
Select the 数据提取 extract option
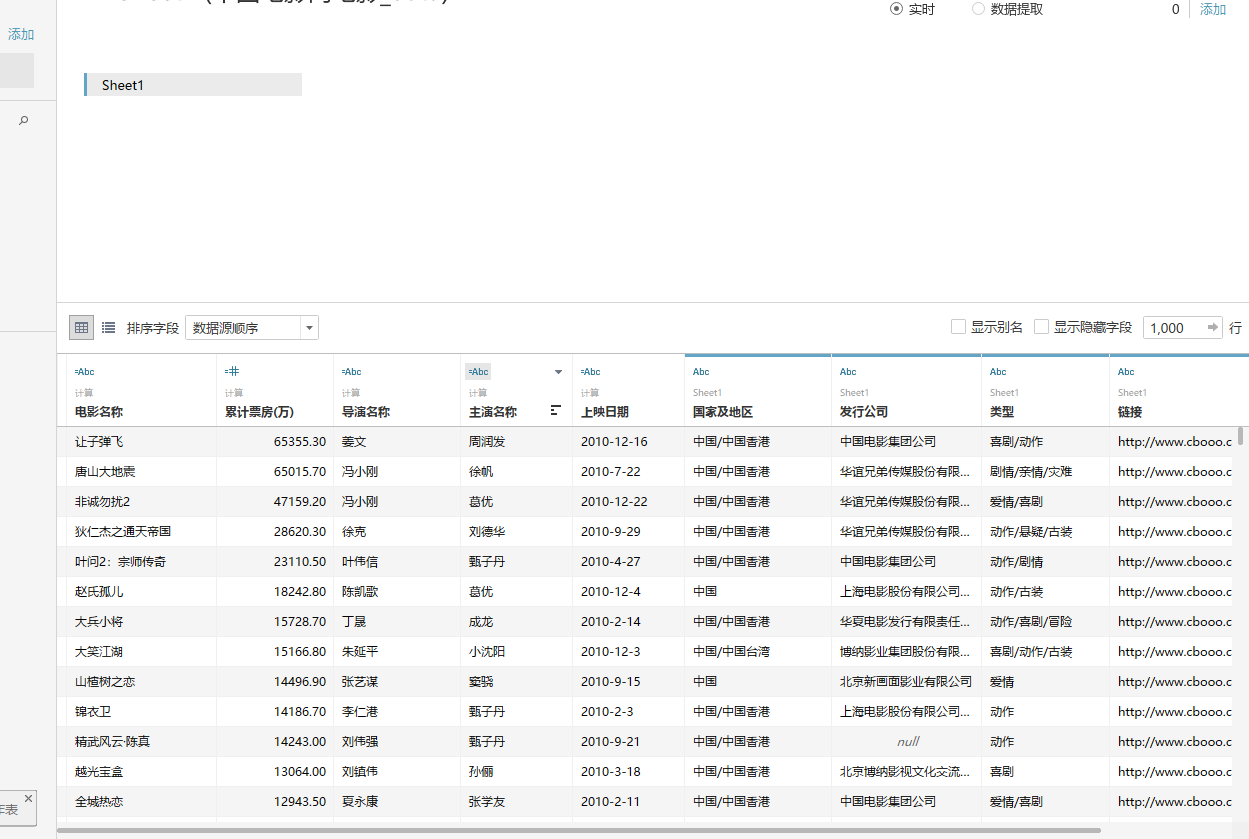click(x=978, y=9)
